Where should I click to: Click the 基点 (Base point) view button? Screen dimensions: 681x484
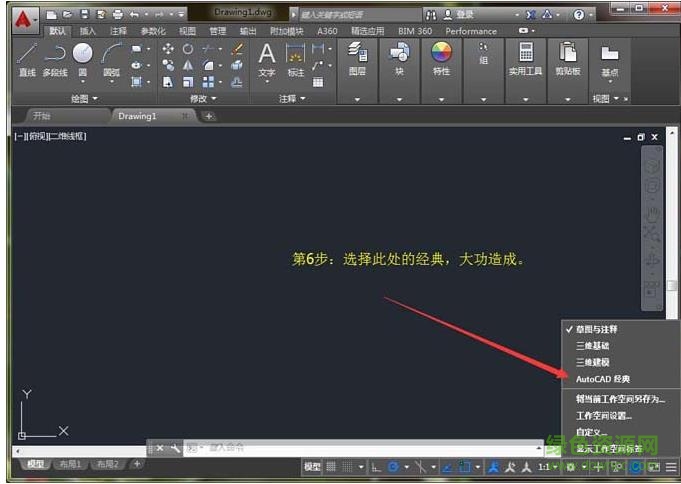tap(610, 61)
